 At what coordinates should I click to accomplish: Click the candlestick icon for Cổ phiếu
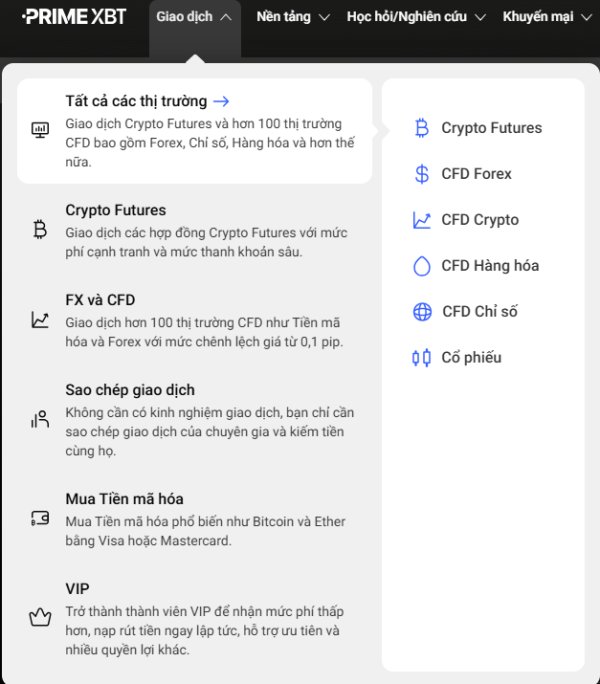coord(422,358)
